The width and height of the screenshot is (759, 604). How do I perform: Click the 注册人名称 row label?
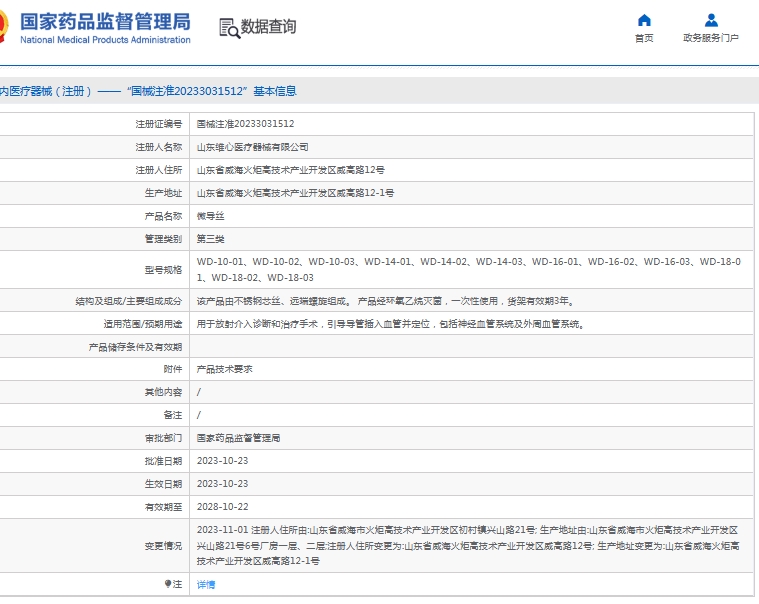(159, 147)
